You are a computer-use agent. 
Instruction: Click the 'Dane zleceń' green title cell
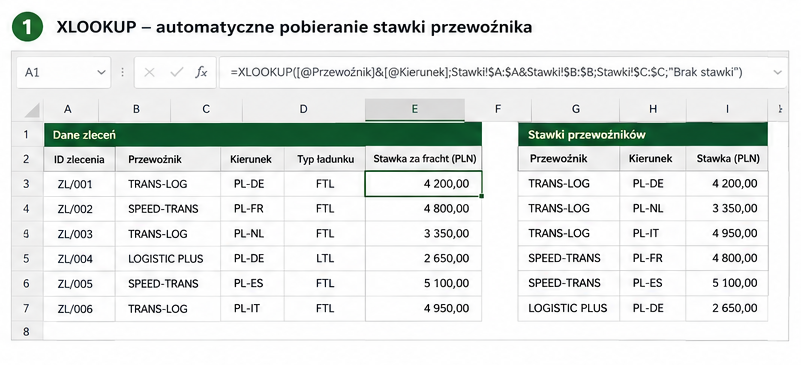(263, 135)
